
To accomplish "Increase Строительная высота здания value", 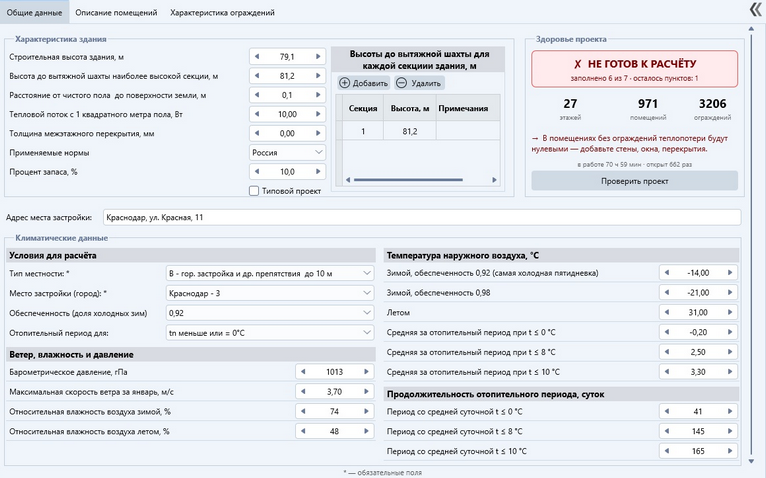I will coord(318,57).
